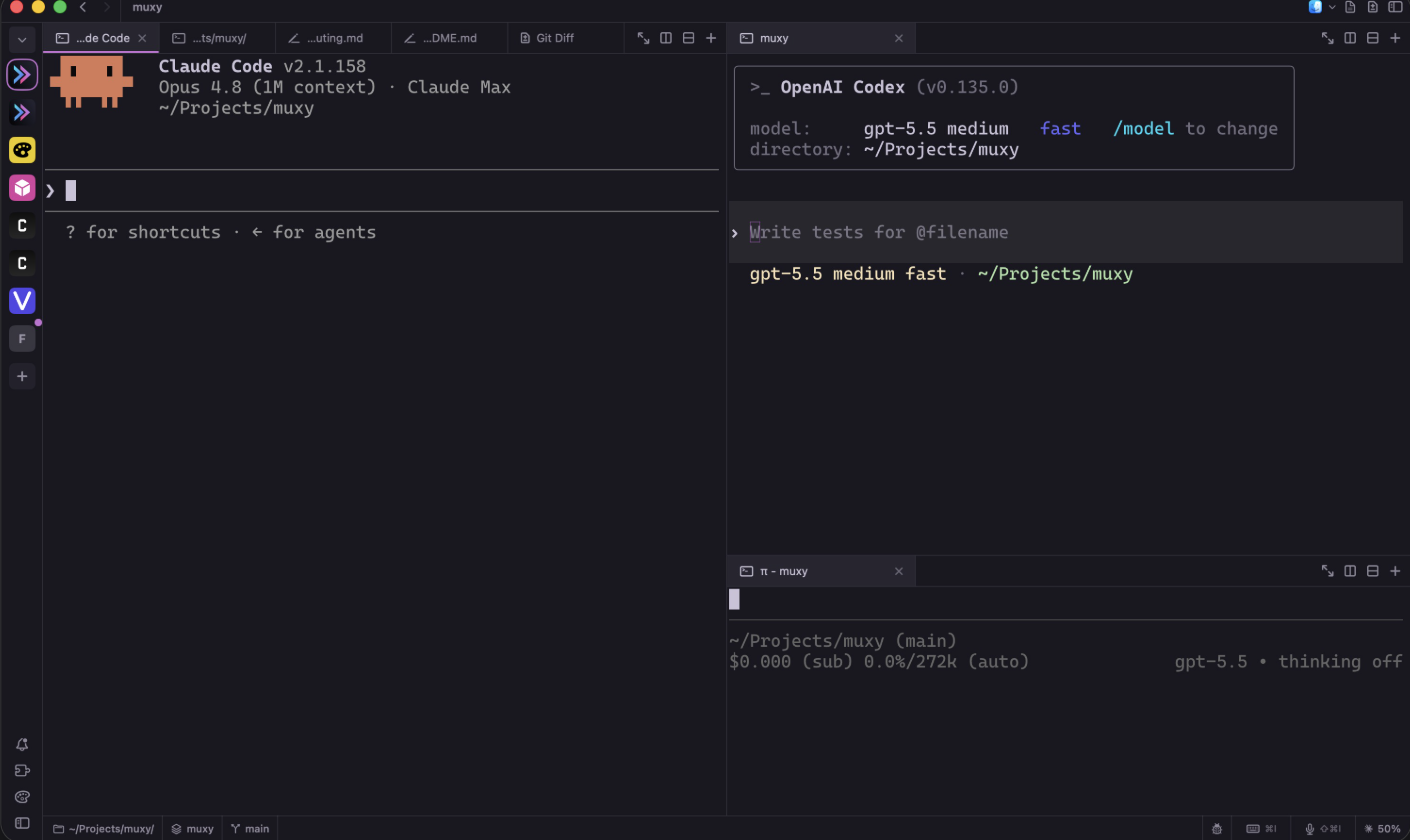Focus the π terminal input line

coord(1066,599)
